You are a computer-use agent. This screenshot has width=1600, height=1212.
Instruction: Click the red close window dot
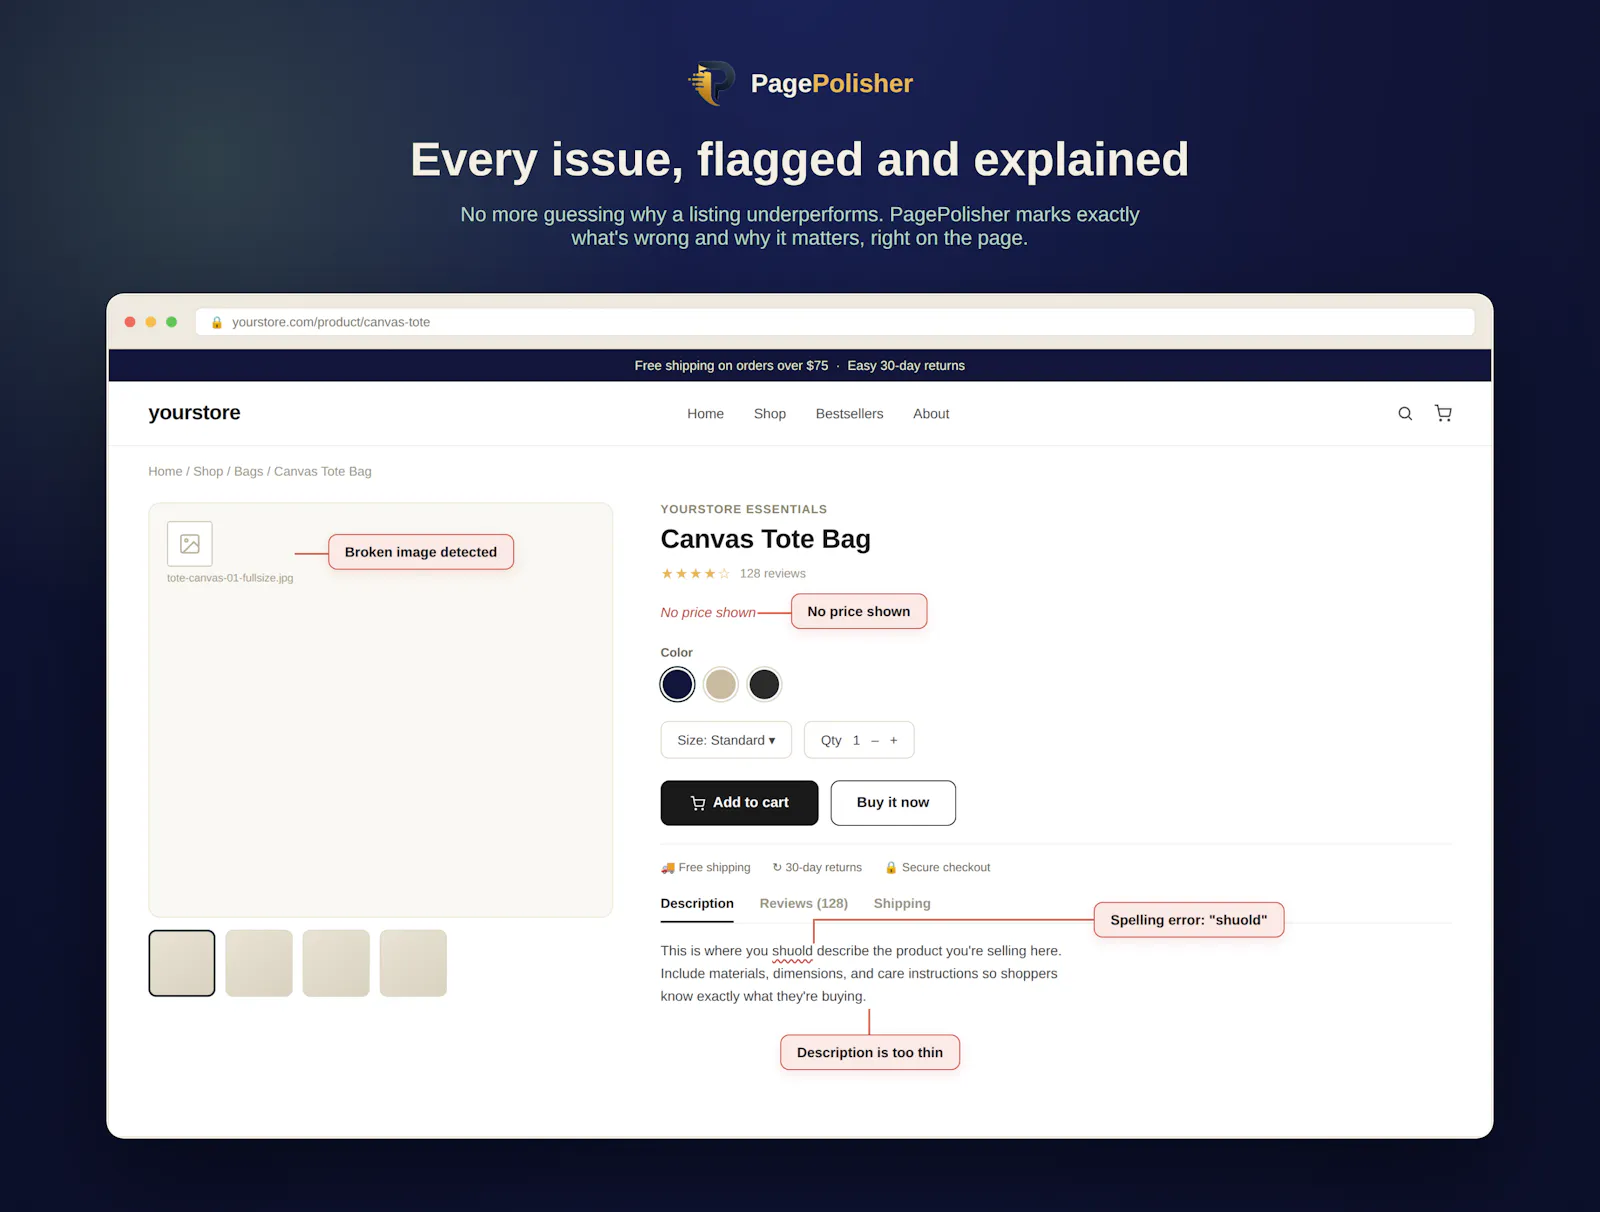pyautogui.click(x=130, y=322)
